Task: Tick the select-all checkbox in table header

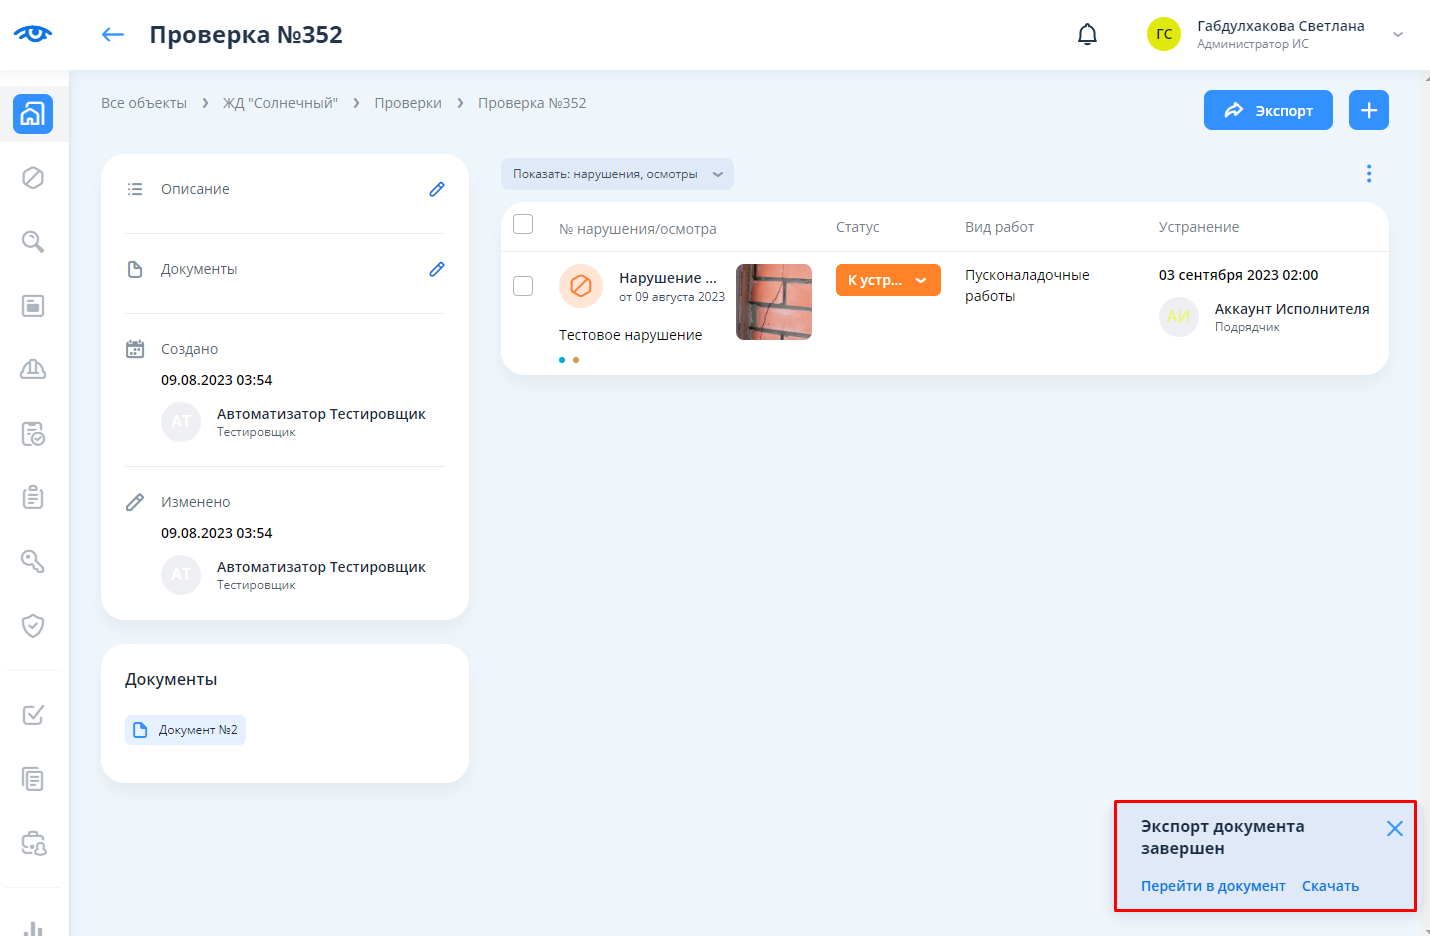Action: (523, 224)
